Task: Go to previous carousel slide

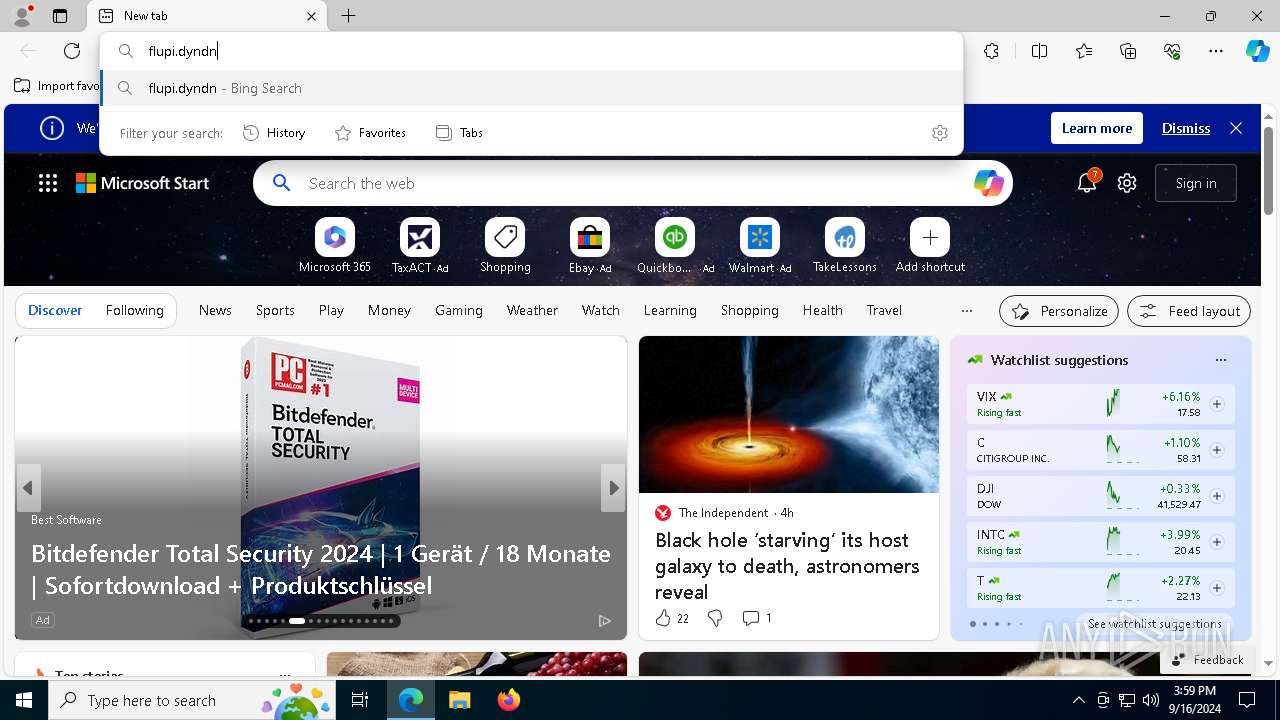Action: pyautogui.click(x=28, y=488)
